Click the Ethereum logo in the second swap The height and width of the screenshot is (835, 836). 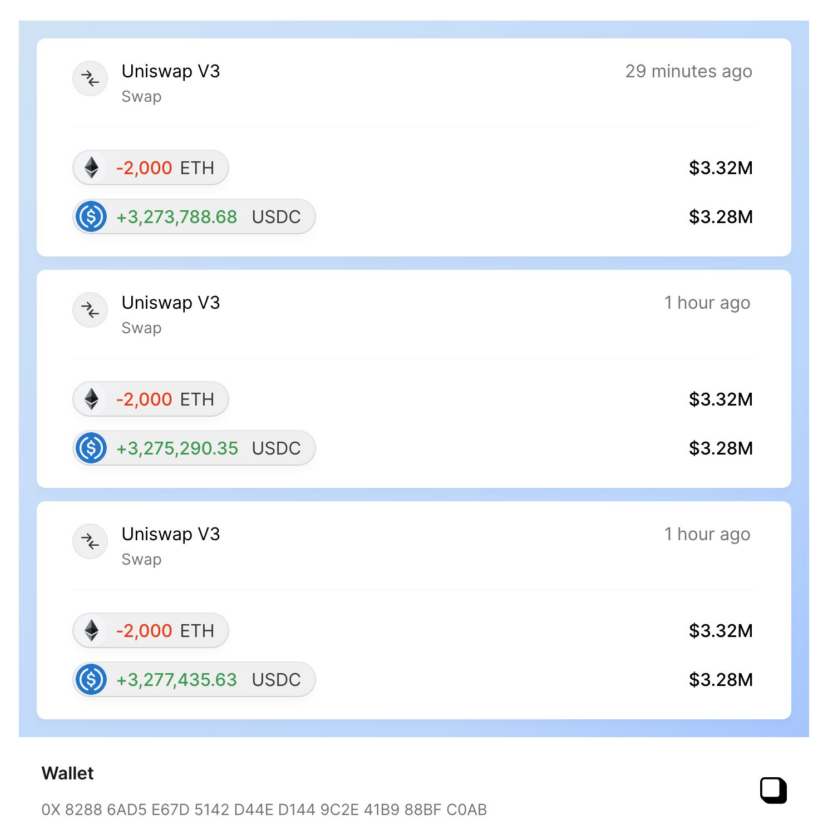pos(92,399)
